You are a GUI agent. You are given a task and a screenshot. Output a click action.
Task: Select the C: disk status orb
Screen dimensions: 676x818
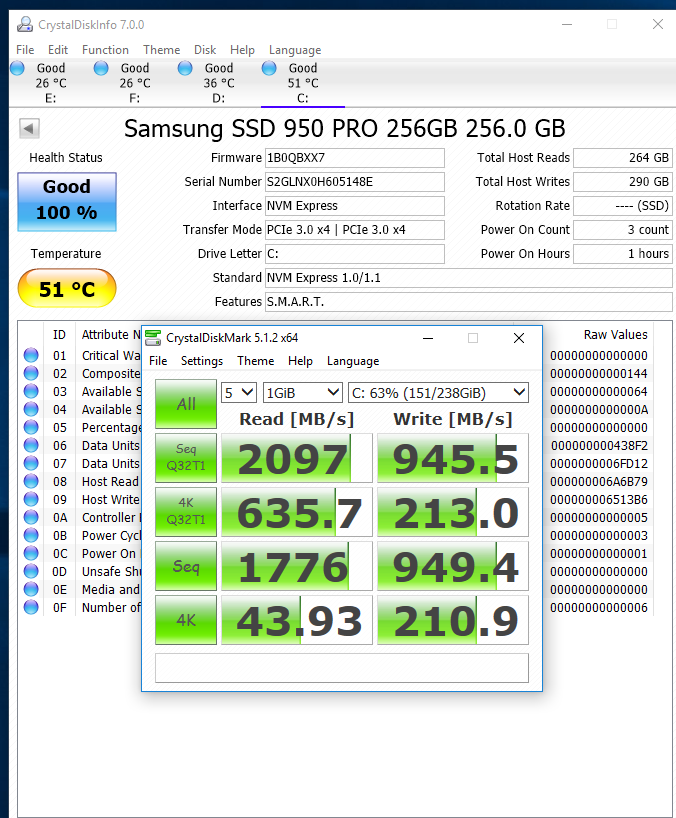(x=269, y=68)
